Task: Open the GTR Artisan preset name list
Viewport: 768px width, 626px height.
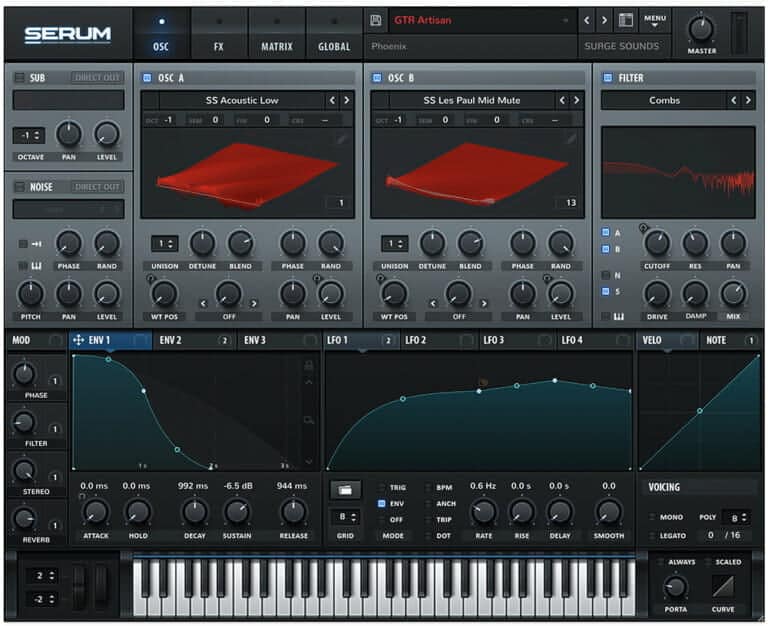Action: 481,21
